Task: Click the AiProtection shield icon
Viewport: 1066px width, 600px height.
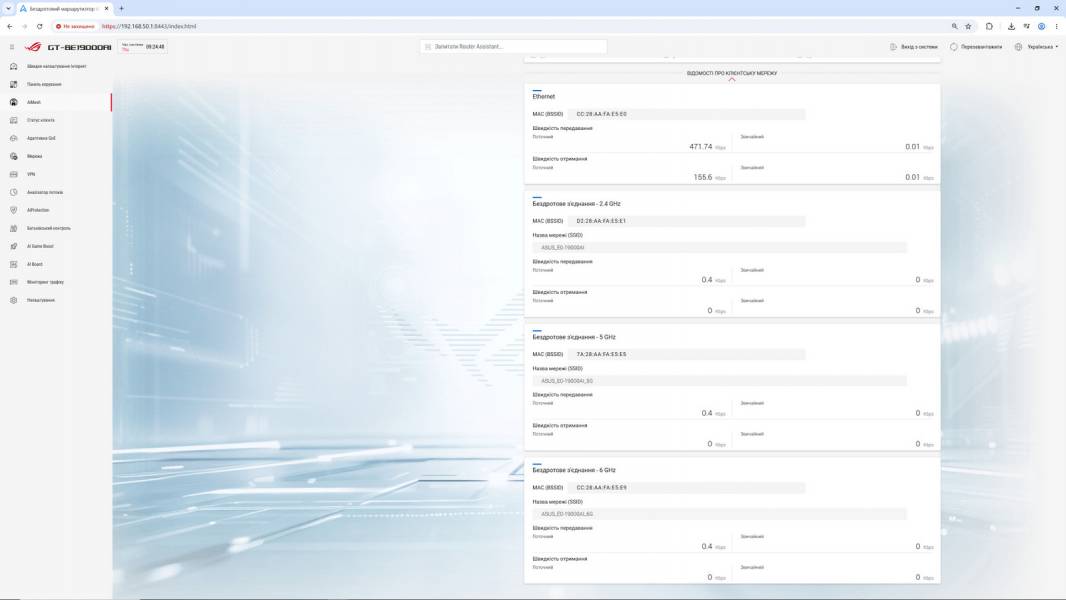Action: click(x=14, y=210)
